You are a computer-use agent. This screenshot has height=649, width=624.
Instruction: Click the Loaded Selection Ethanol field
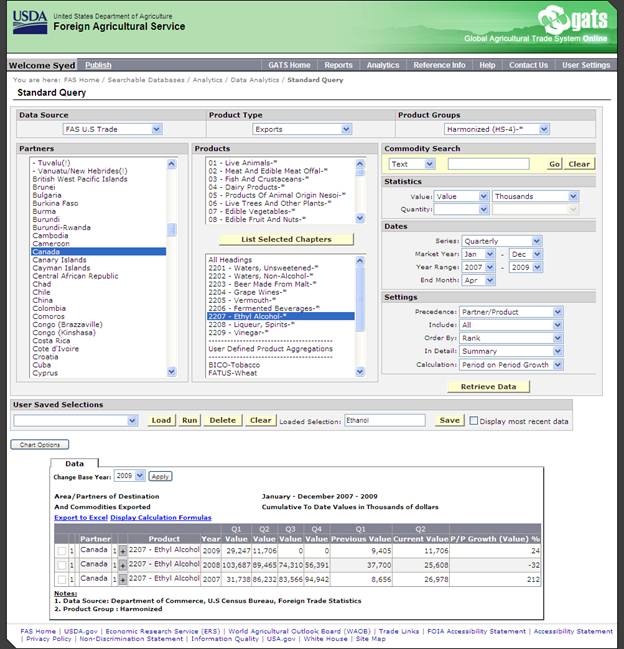click(x=385, y=421)
